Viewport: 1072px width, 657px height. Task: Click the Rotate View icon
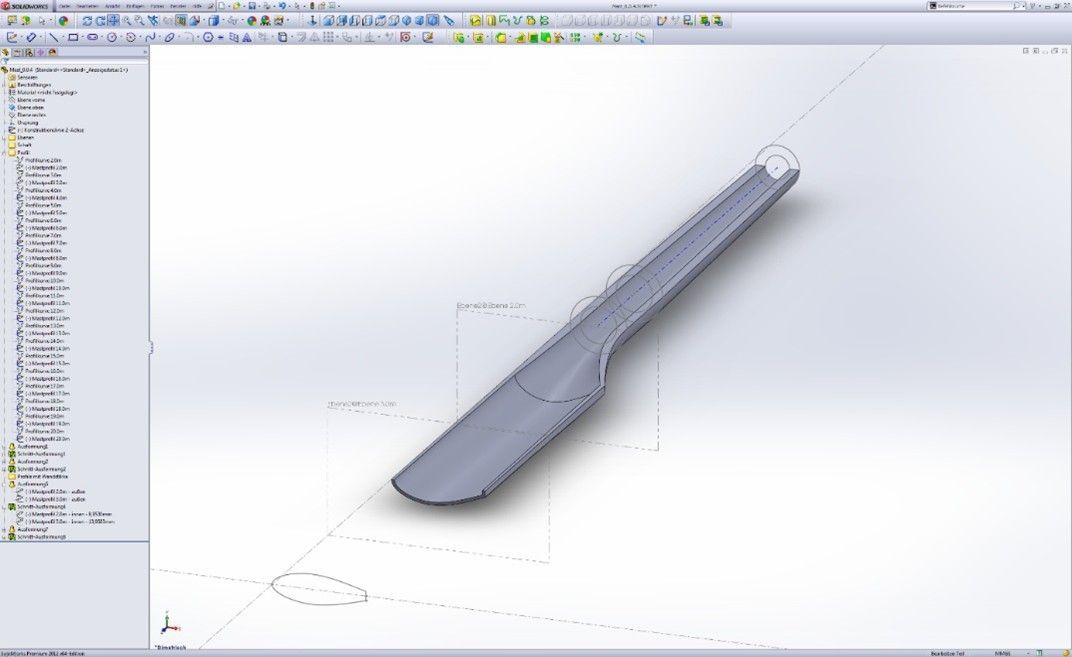[x=87, y=21]
